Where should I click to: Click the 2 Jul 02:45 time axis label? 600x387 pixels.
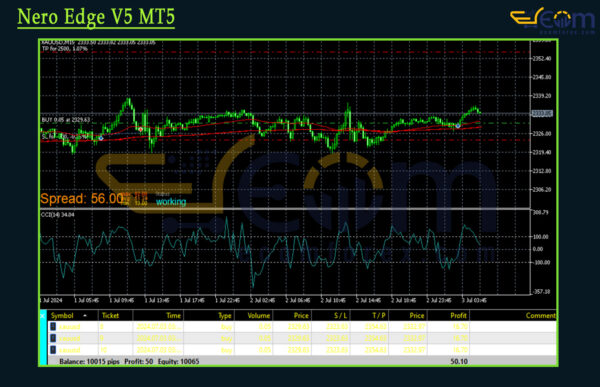coord(262,300)
